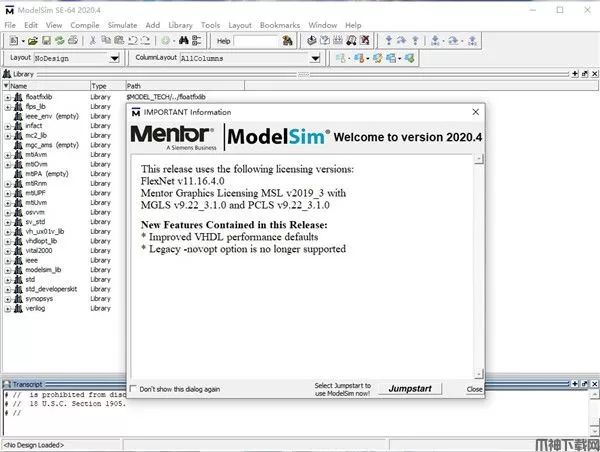Open file using the folder icon
The width and height of the screenshot is (600, 452).
click(33, 40)
